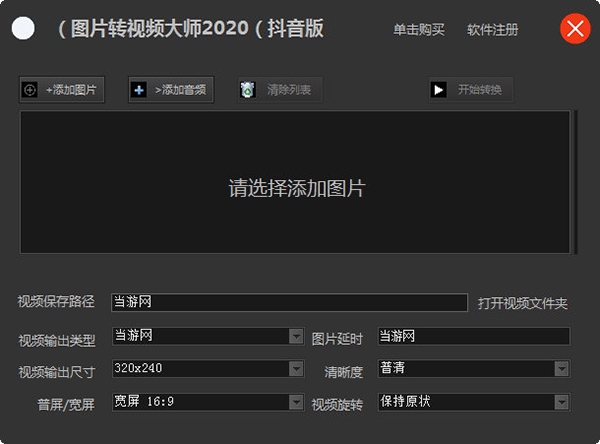Click the image list area 请选择添加图片
600x444 pixels.
click(295, 182)
